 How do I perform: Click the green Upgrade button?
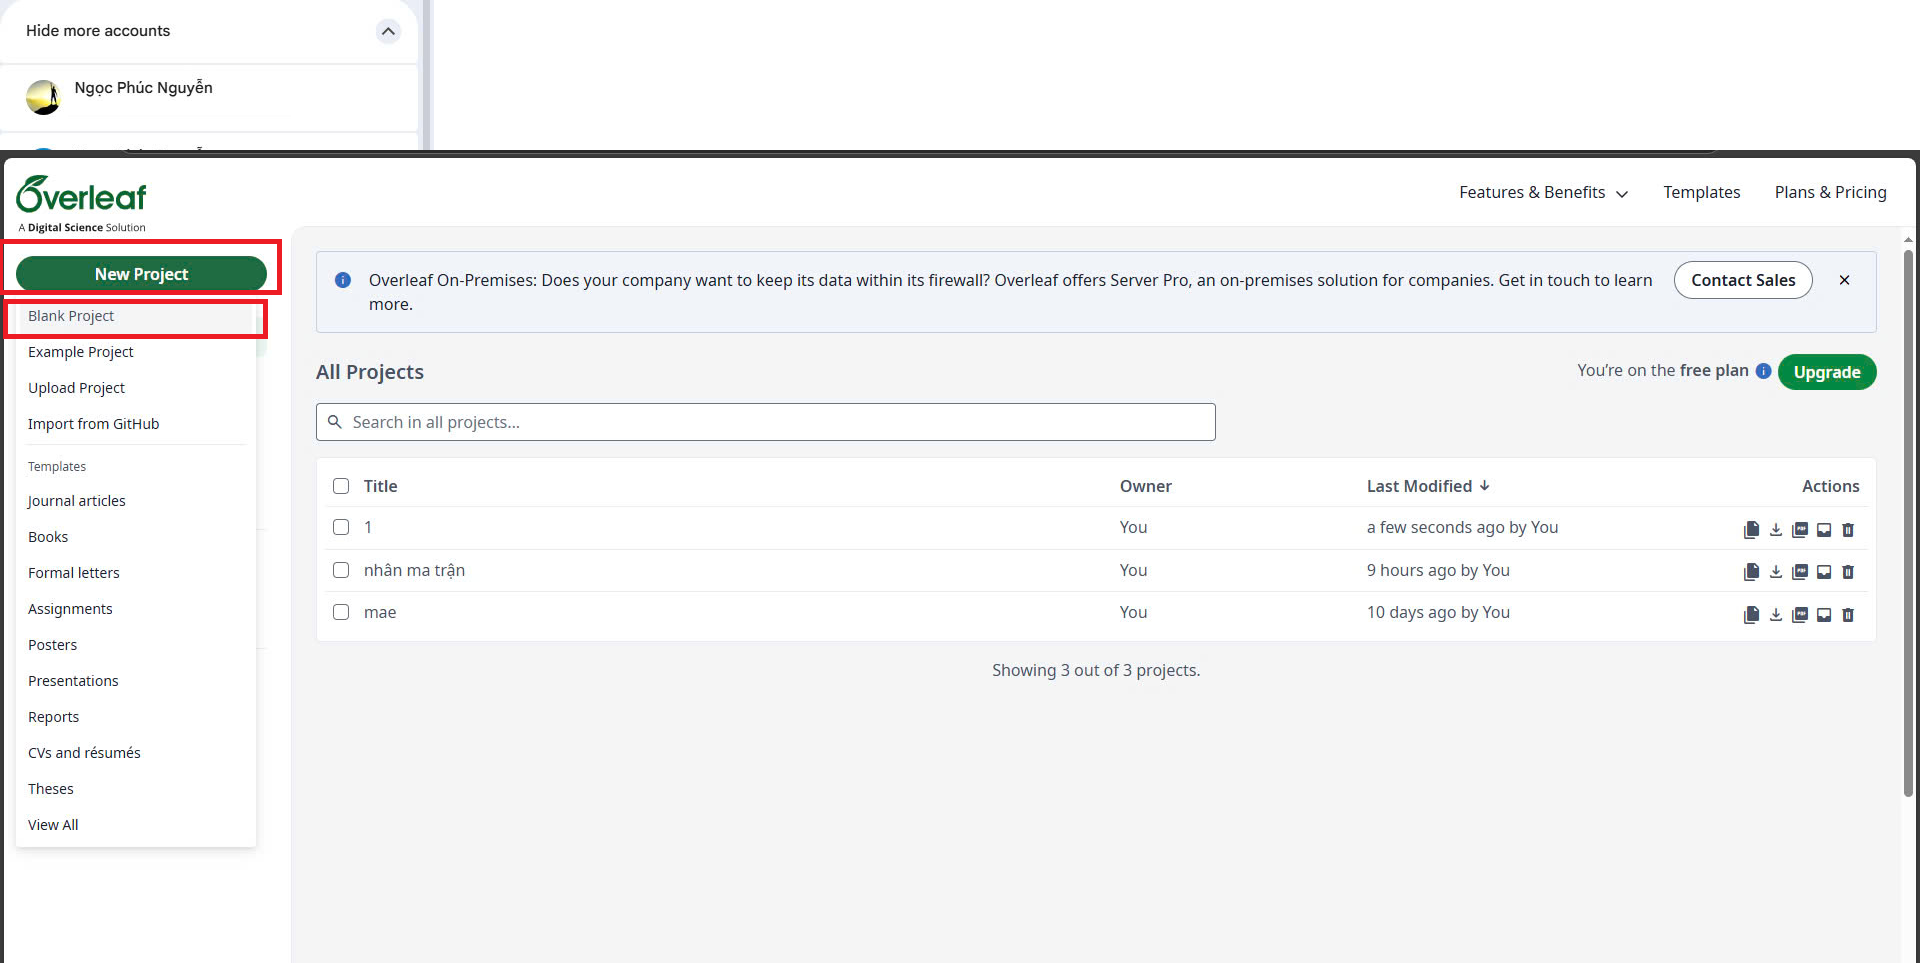pos(1826,372)
